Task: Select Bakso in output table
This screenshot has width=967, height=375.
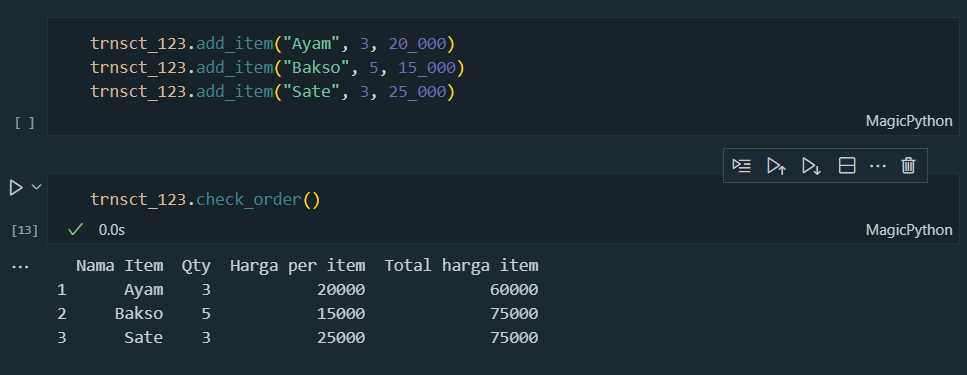Action: pyautogui.click(x=139, y=314)
